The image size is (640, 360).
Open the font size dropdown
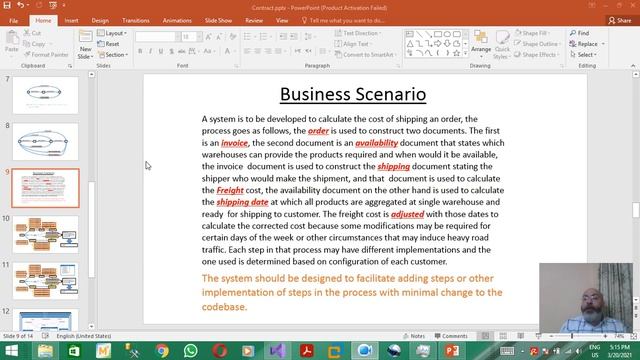tap(199, 37)
